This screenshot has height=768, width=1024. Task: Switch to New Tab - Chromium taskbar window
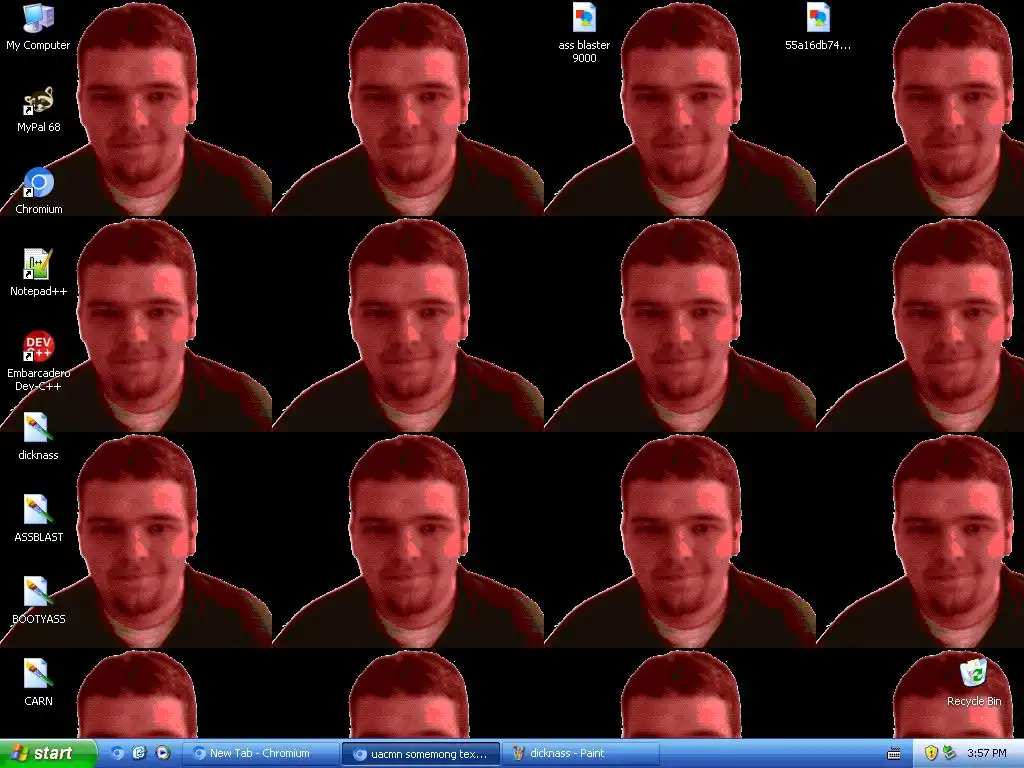click(x=260, y=754)
